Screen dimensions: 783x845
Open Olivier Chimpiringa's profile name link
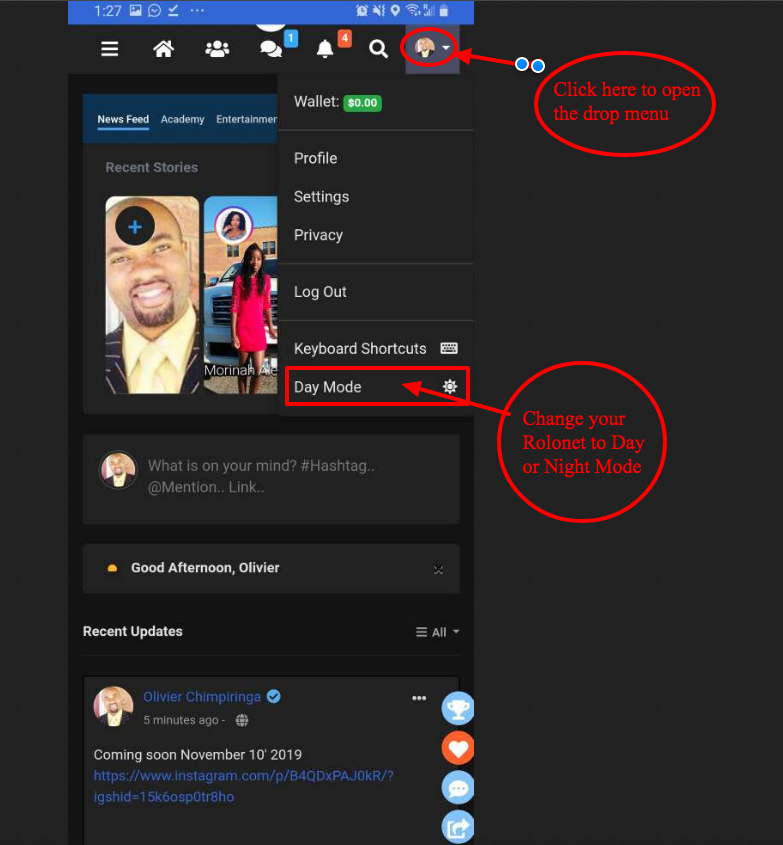coord(201,697)
